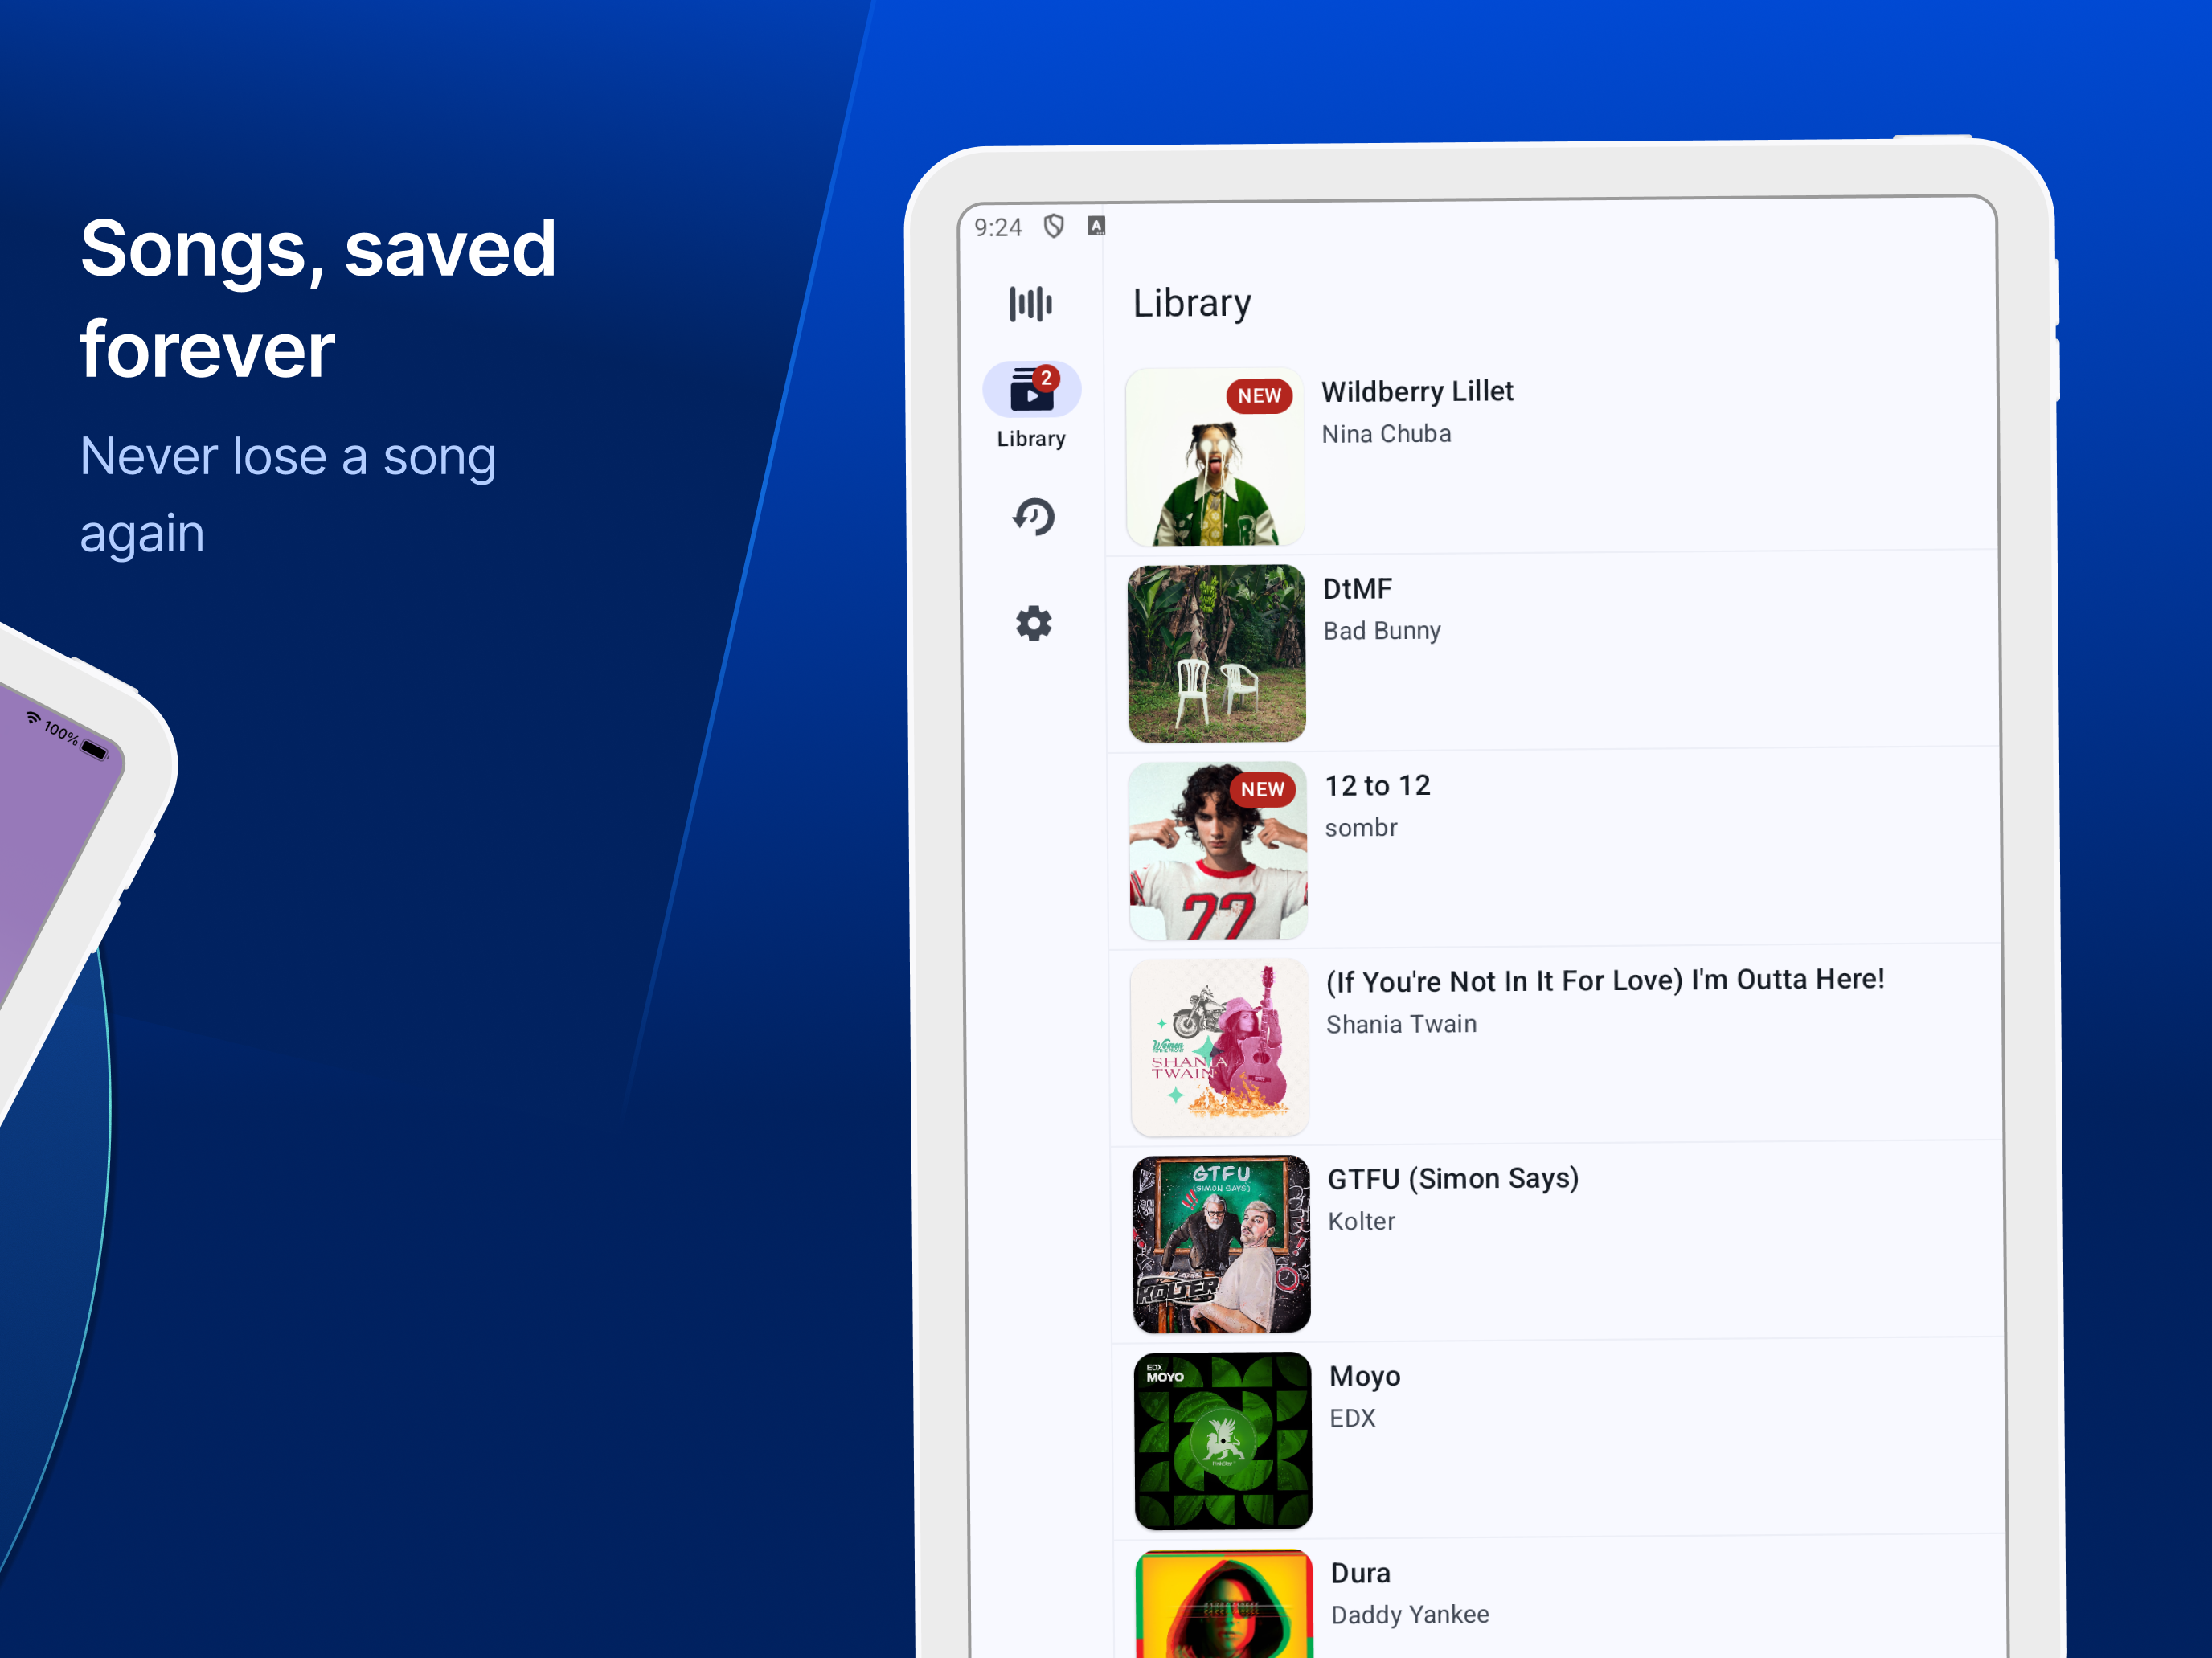Tap the shield icon in status bar
2212x1658 pixels.
(1053, 227)
